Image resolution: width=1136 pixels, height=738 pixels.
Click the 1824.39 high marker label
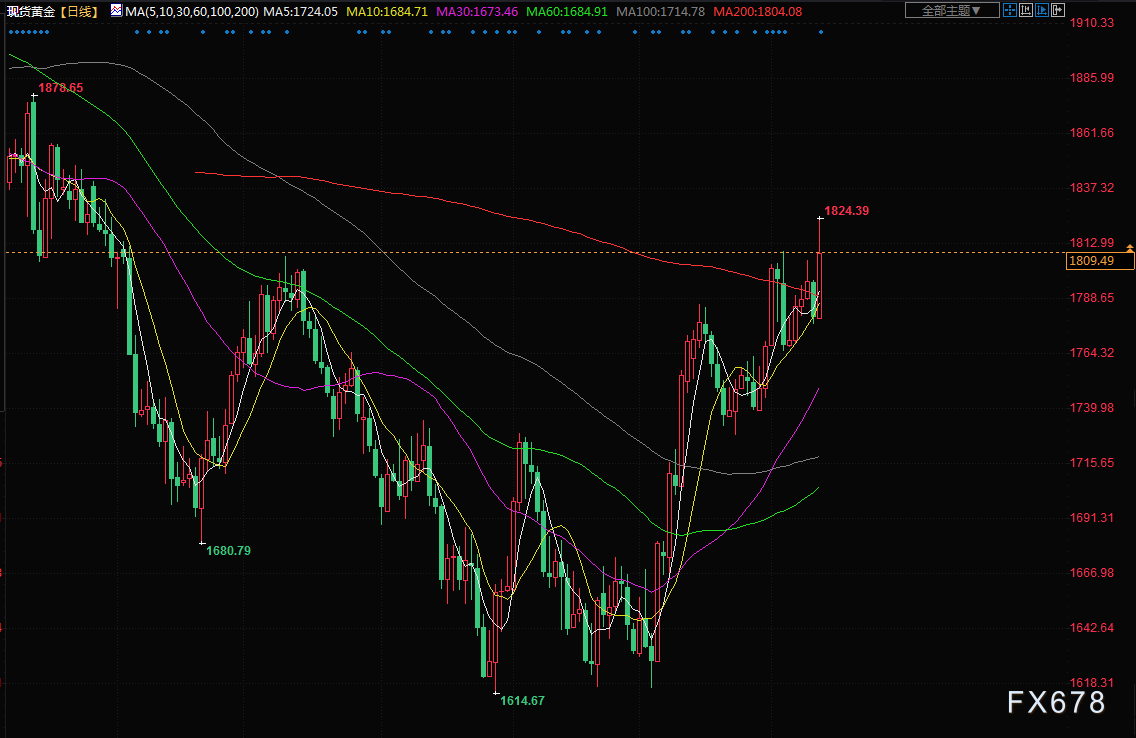846,211
